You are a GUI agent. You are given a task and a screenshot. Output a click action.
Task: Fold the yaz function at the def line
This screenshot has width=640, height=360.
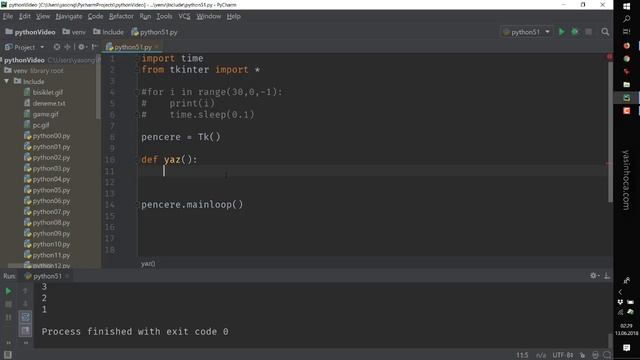click(x=138, y=160)
